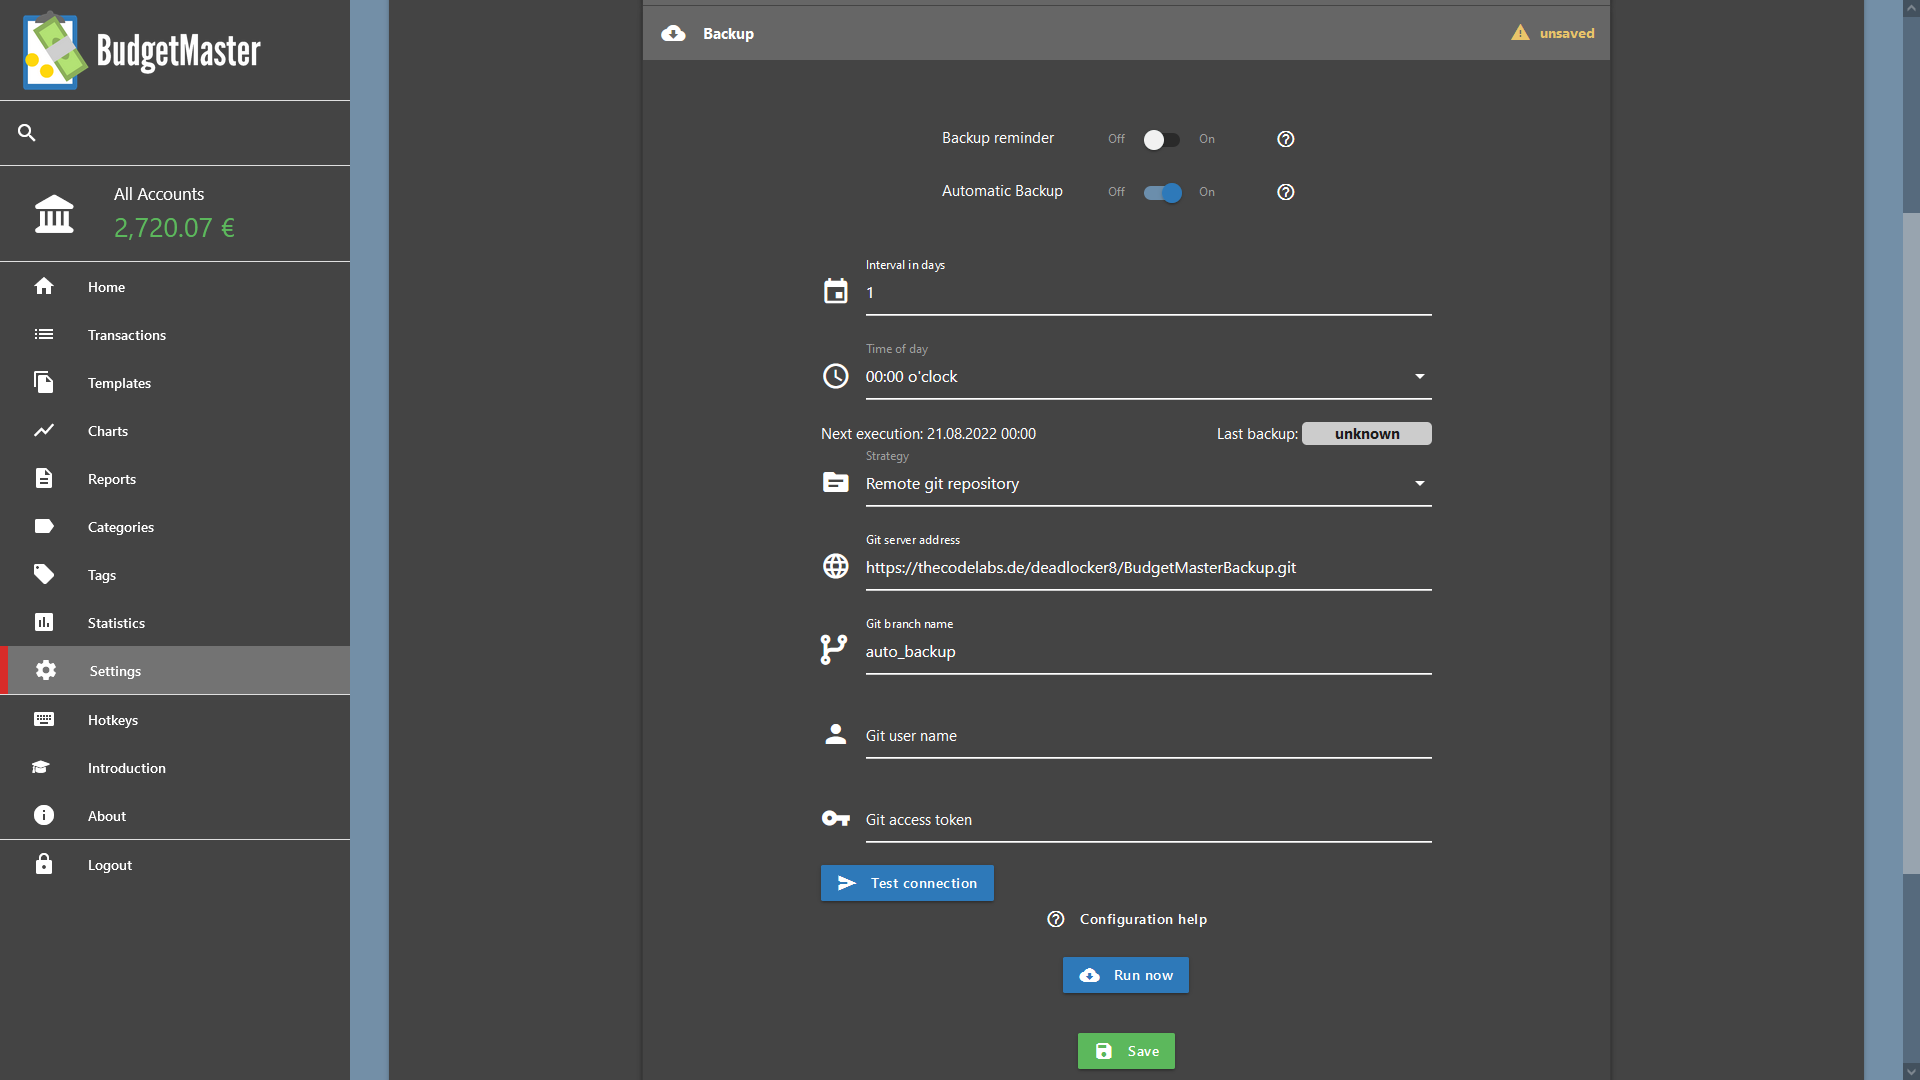Click the Interval in days field
The height and width of the screenshot is (1080, 1920).
coord(1149,293)
